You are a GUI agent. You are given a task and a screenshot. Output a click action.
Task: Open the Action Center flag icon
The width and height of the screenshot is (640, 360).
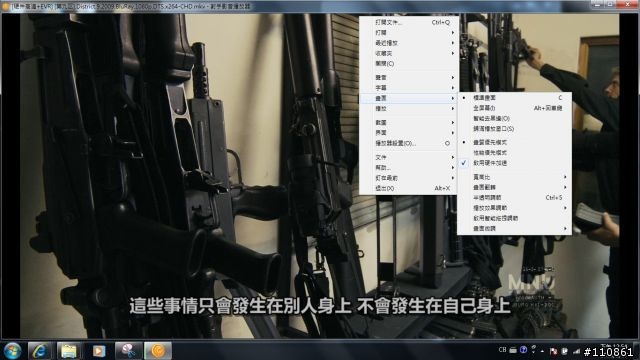pyautogui.click(x=553, y=351)
